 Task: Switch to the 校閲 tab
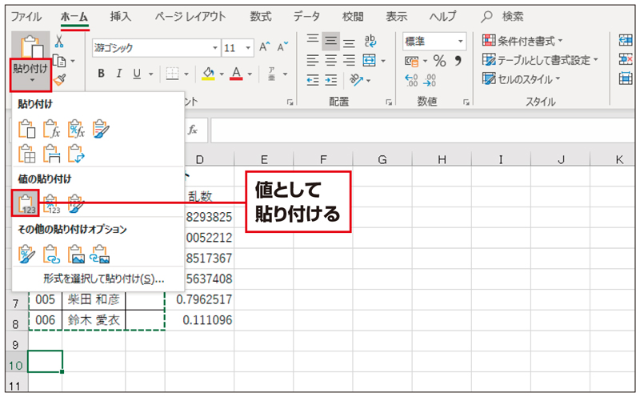click(x=353, y=16)
